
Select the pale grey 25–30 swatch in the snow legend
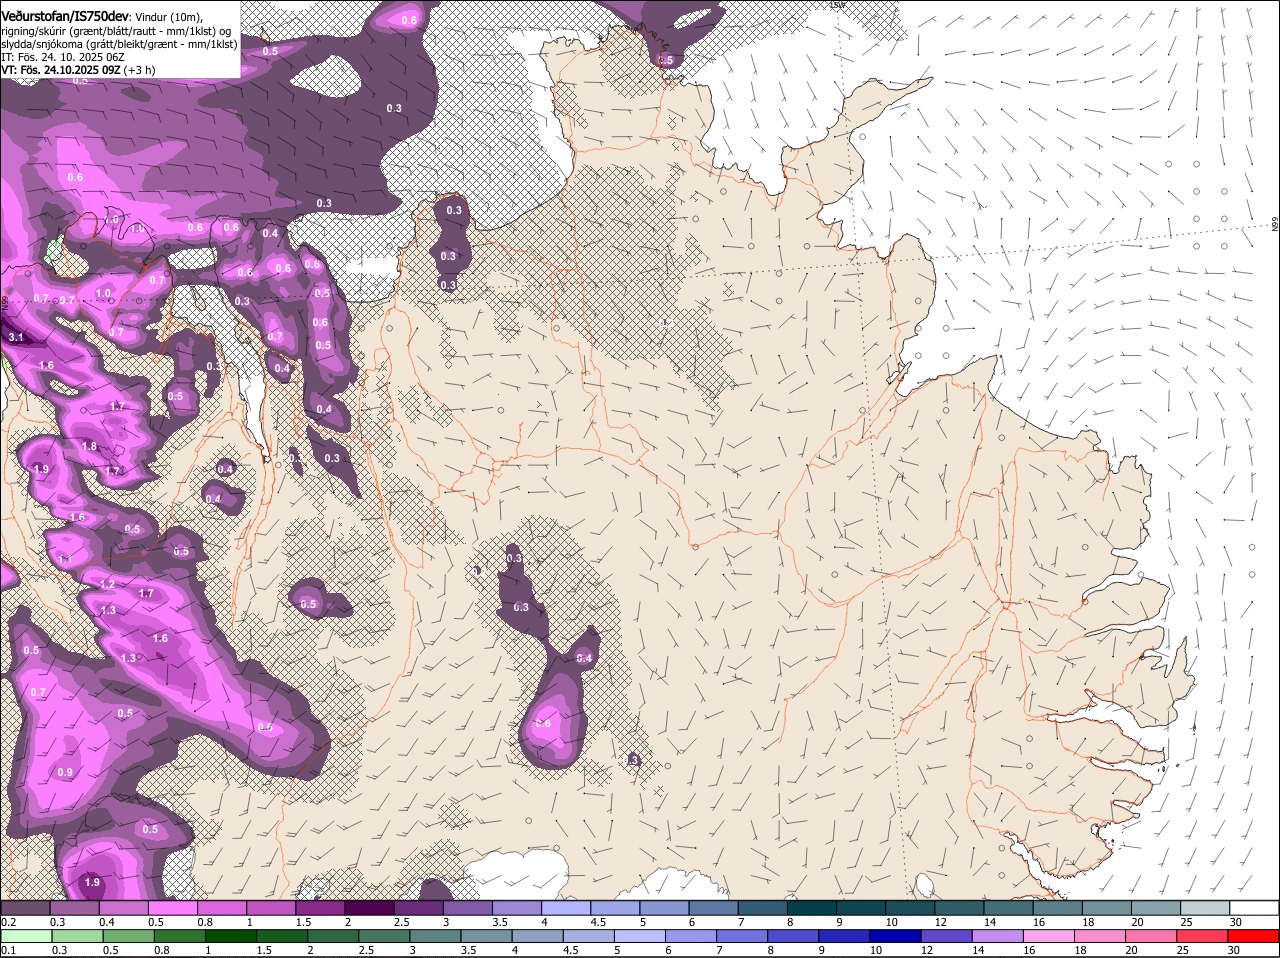coord(1205,908)
